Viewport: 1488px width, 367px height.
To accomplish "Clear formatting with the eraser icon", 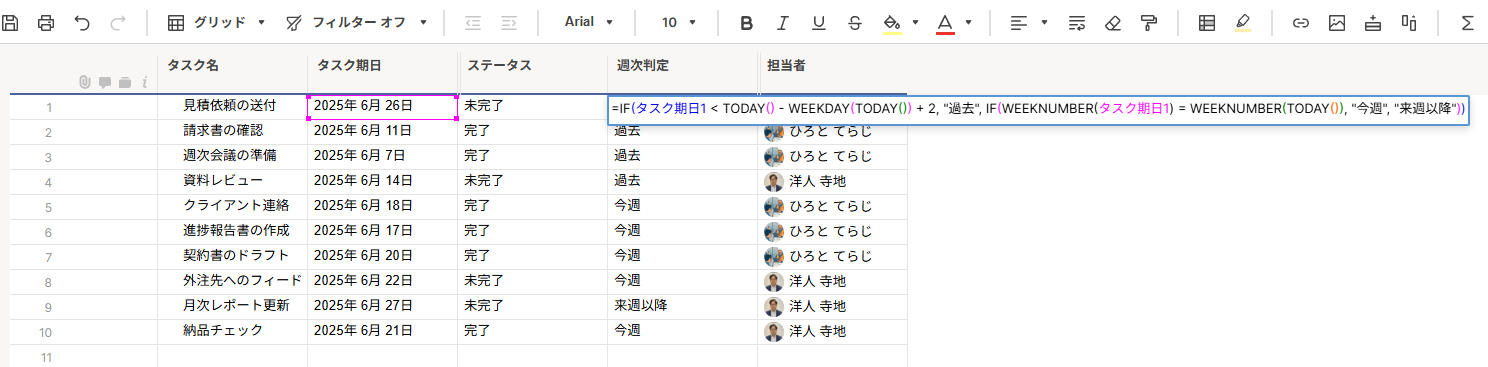I will pos(1113,22).
